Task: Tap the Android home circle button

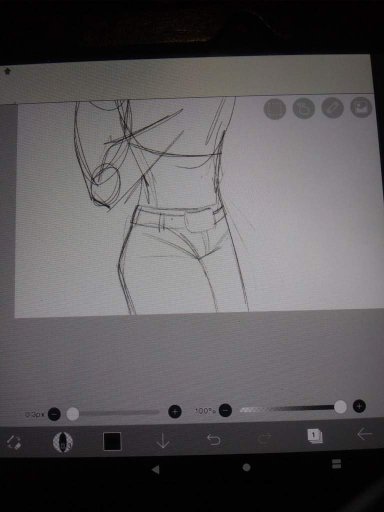Action: click(x=246, y=467)
